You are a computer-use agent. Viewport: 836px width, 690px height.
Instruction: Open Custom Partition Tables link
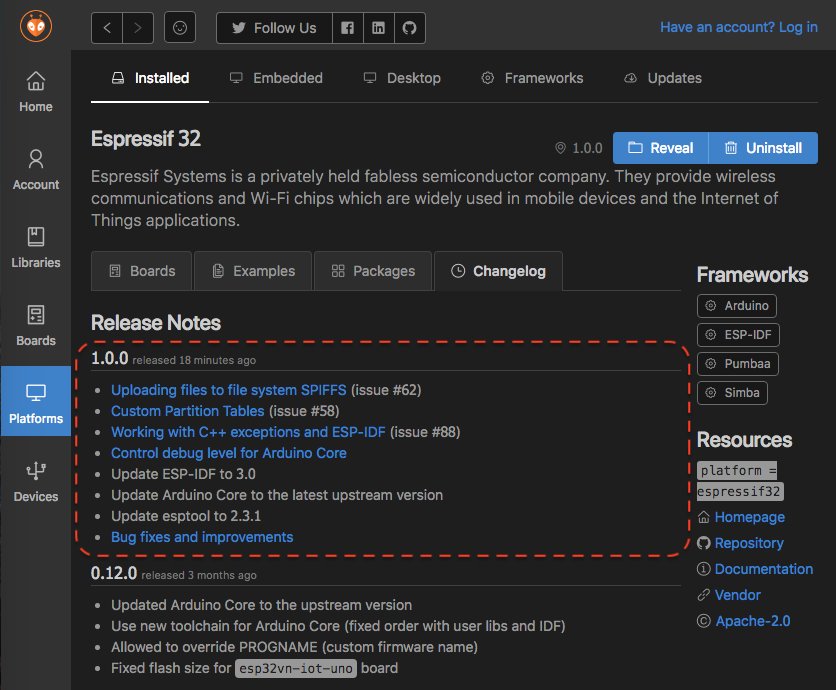coord(188,411)
